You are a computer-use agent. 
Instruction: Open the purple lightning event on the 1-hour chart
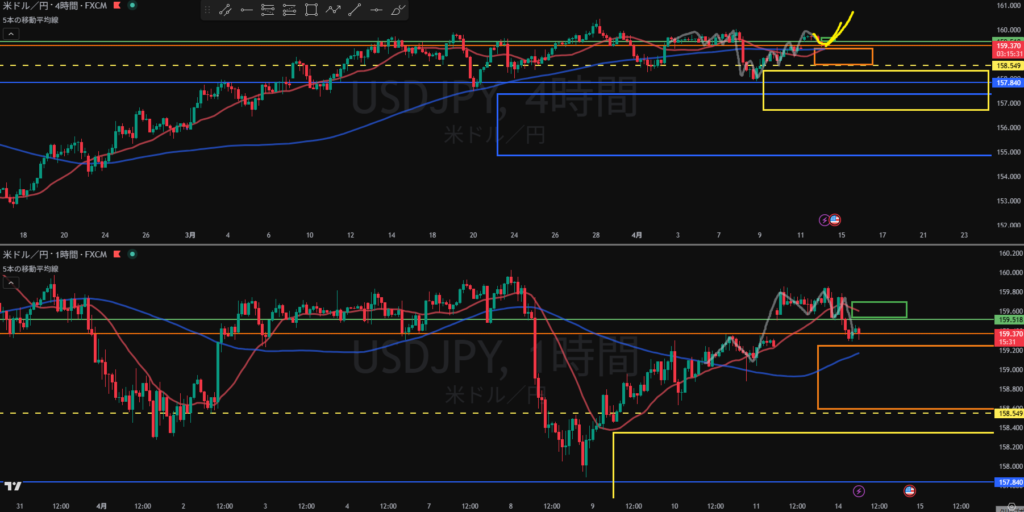click(x=860, y=490)
